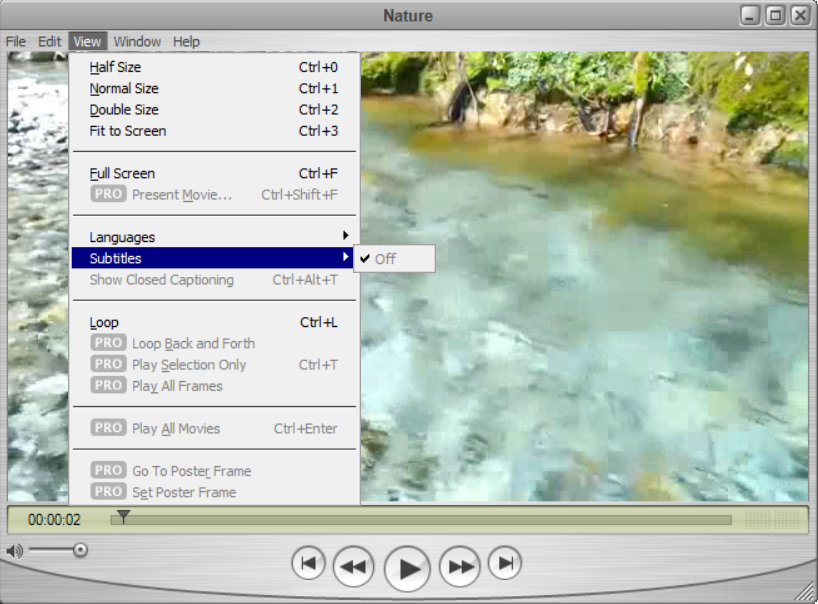Screen dimensions: 818x604
Task: Mute audio using the speaker icon
Action: point(14,551)
